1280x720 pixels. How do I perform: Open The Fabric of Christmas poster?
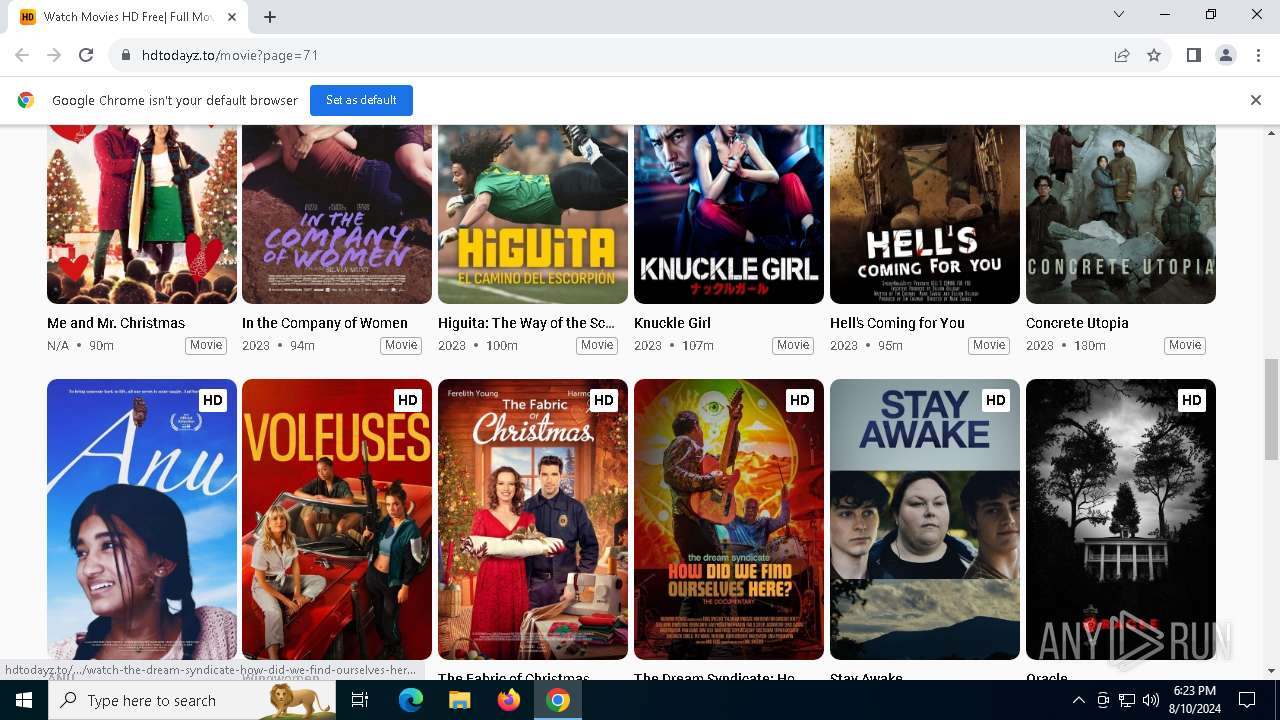[533, 519]
